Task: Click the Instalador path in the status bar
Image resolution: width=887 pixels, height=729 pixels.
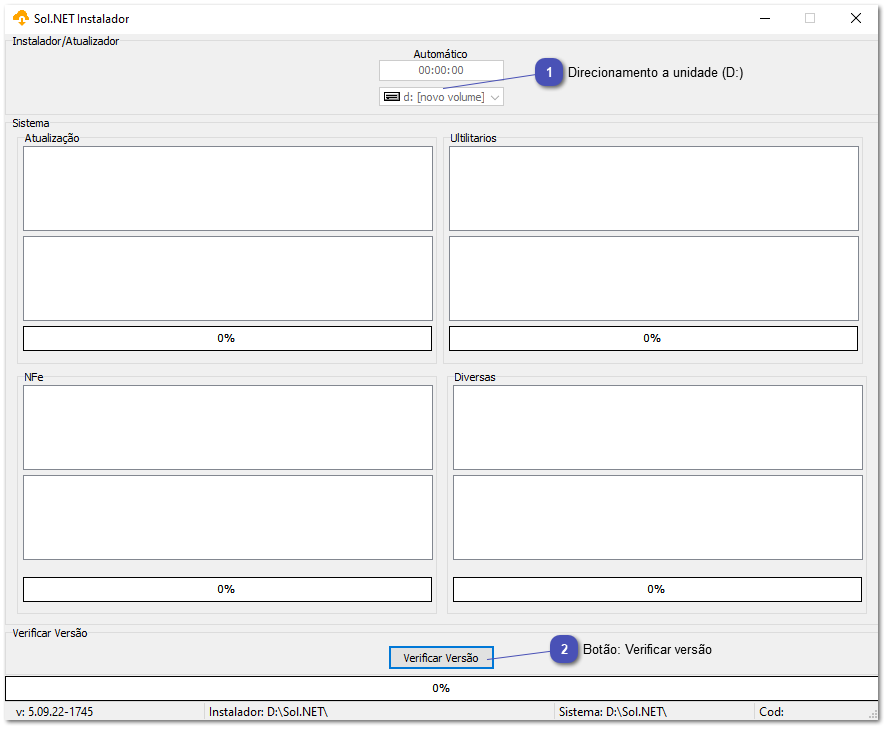Action: (268, 712)
